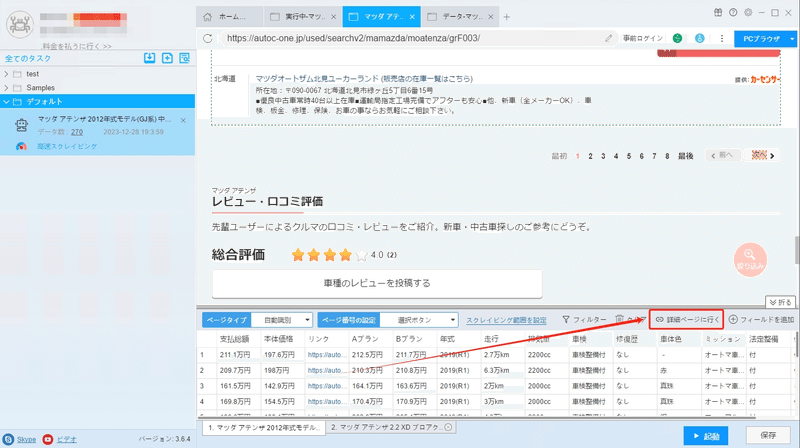Close the データ-マツ tab
Viewport: 800px width, 448px height.
pyautogui.click(x=491, y=17)
